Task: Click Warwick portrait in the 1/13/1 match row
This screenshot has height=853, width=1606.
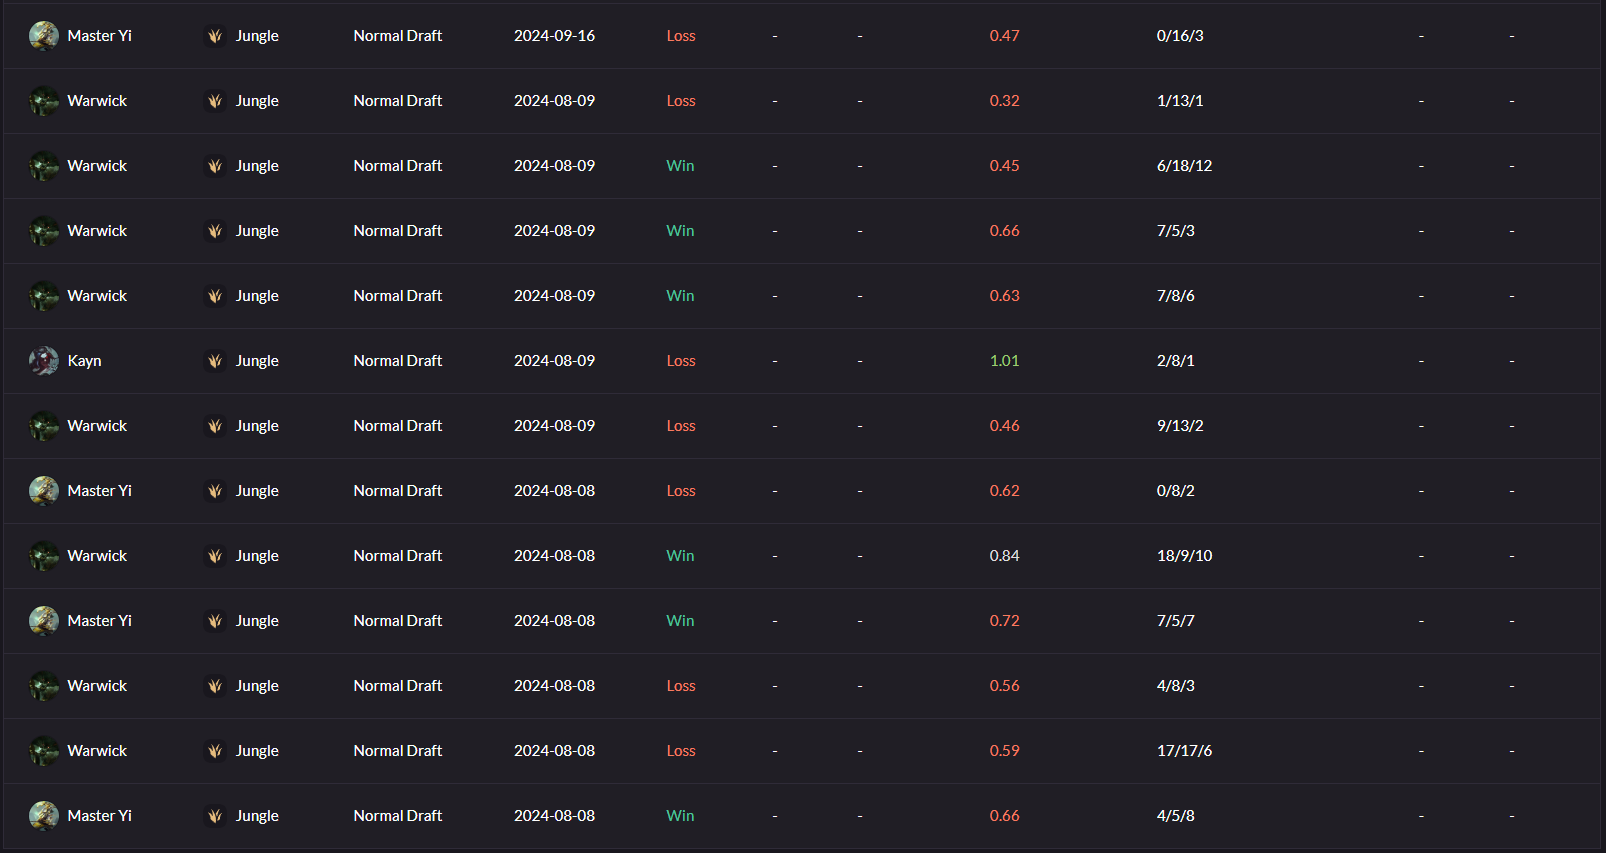Action: (x=44, y=101)
